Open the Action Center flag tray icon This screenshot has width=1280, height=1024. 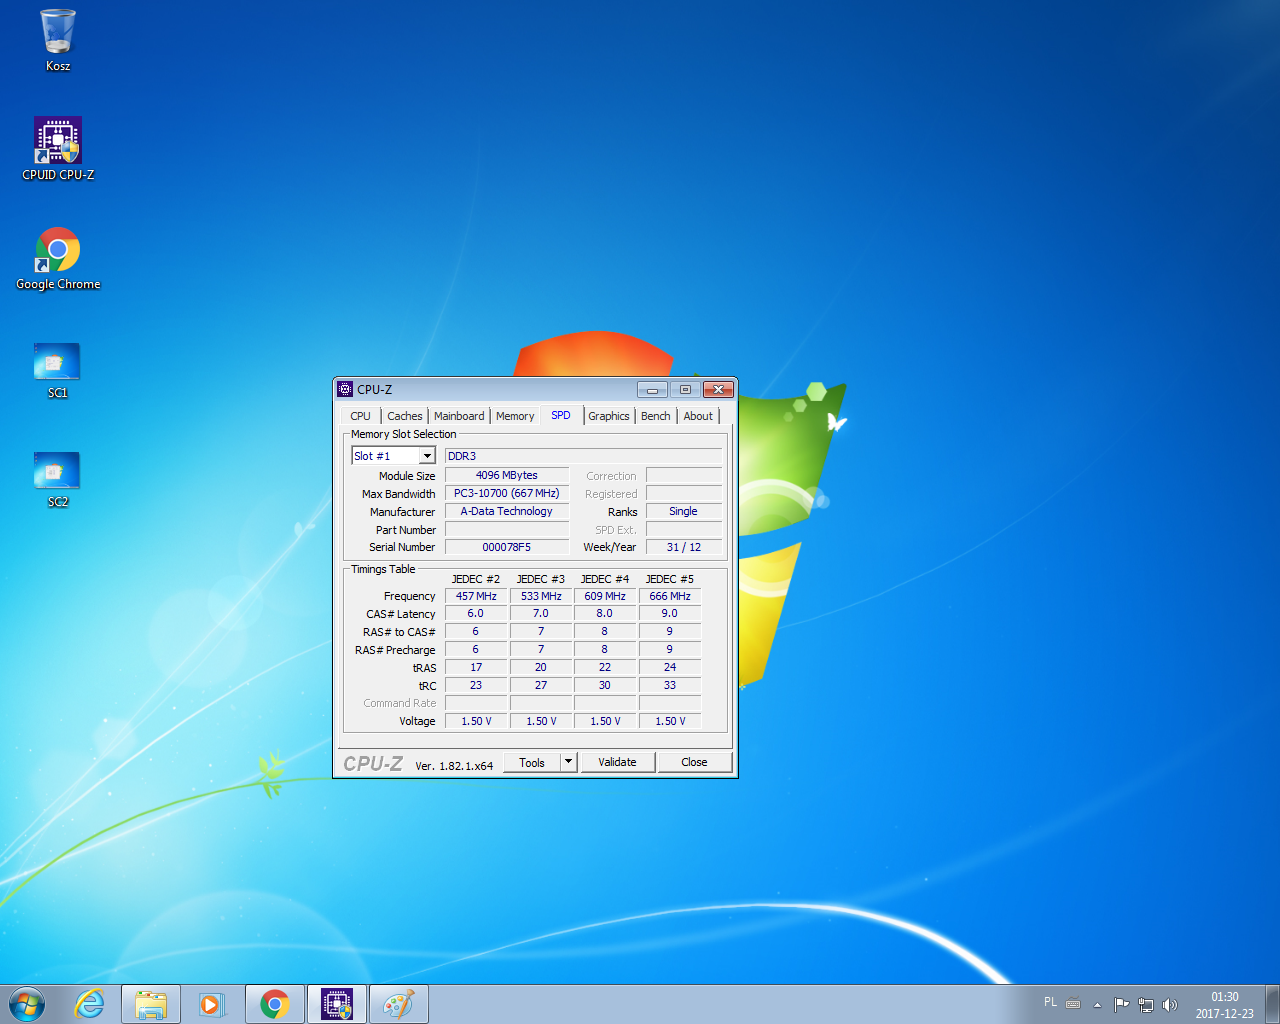[x=1121, y=1004]
